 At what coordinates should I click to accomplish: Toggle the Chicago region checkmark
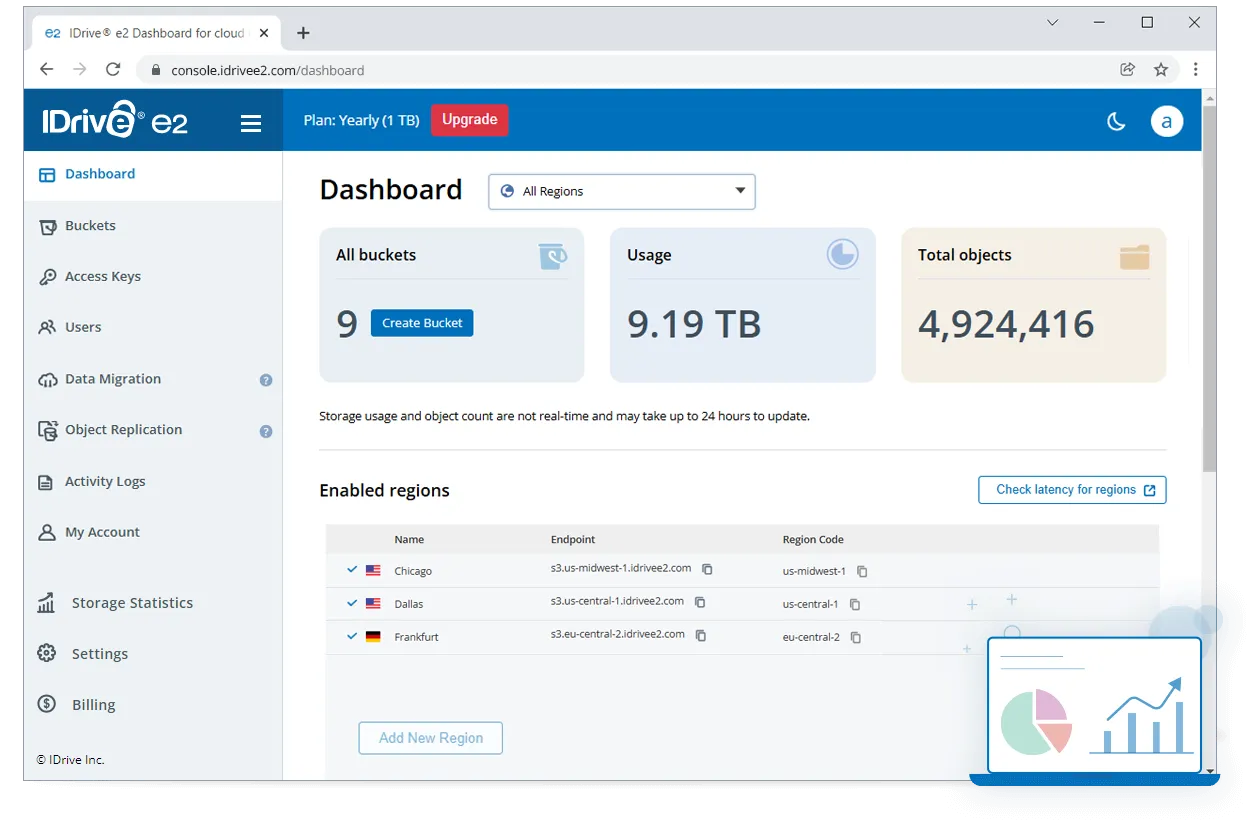tap(352, 570)
